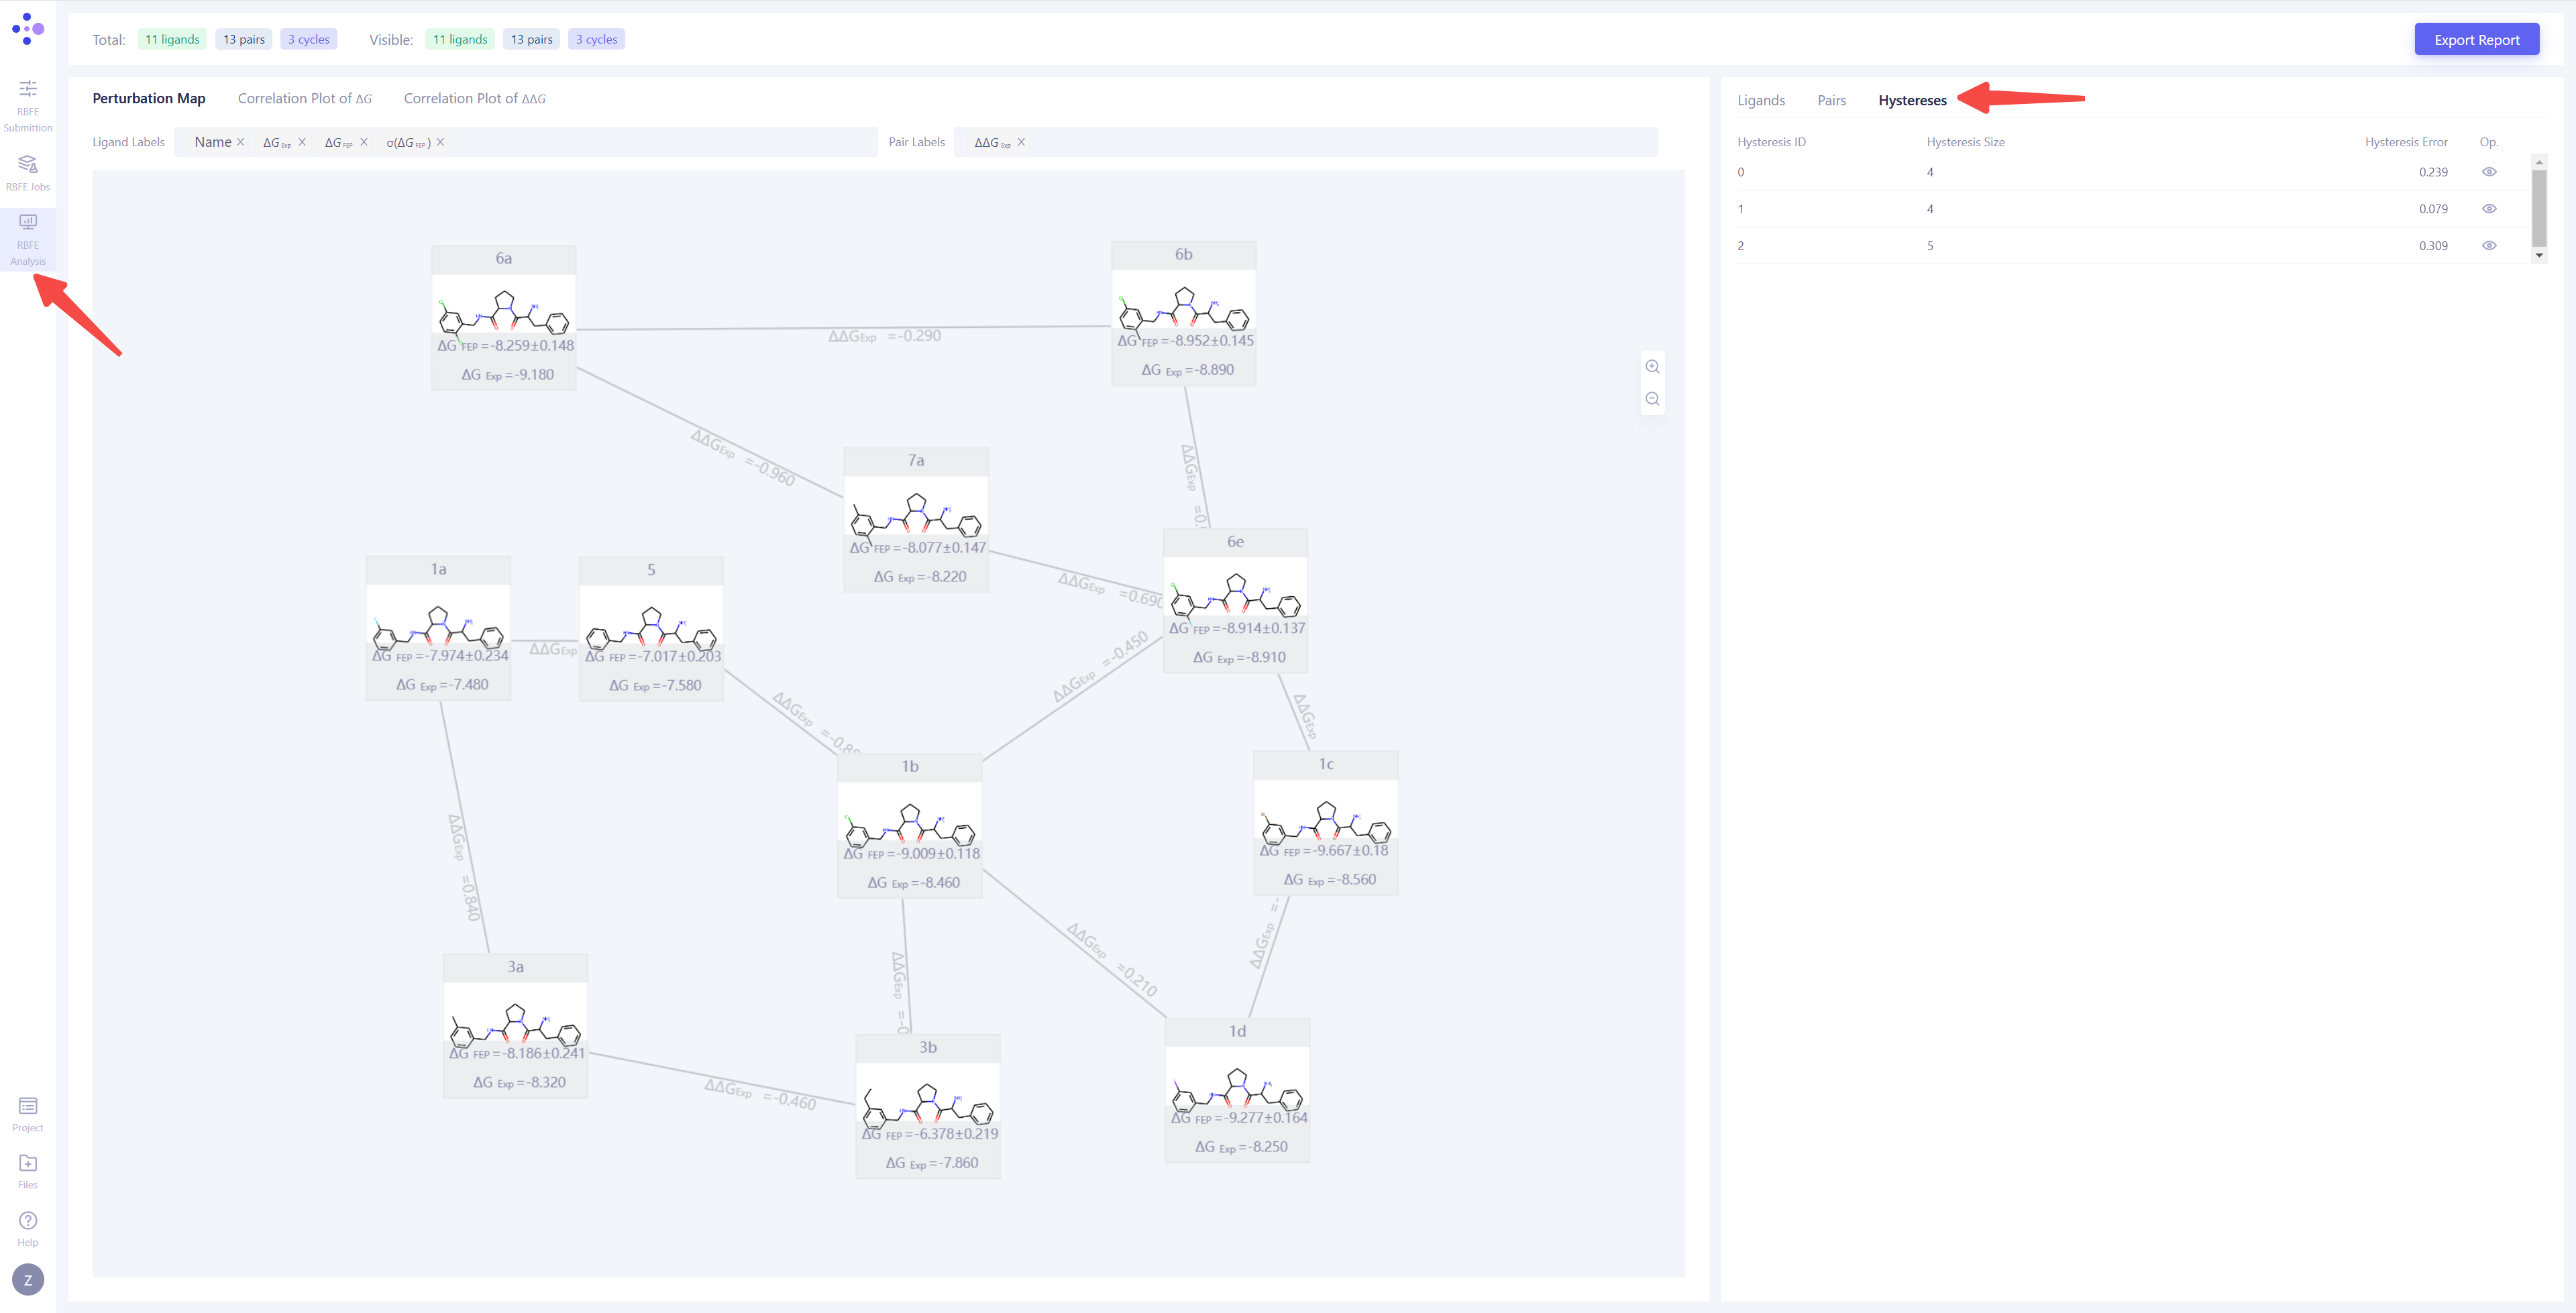Toggle the eye icon for hysteresis 2
This screenshot has height=1313, width=2576.
coord(2489,245)
